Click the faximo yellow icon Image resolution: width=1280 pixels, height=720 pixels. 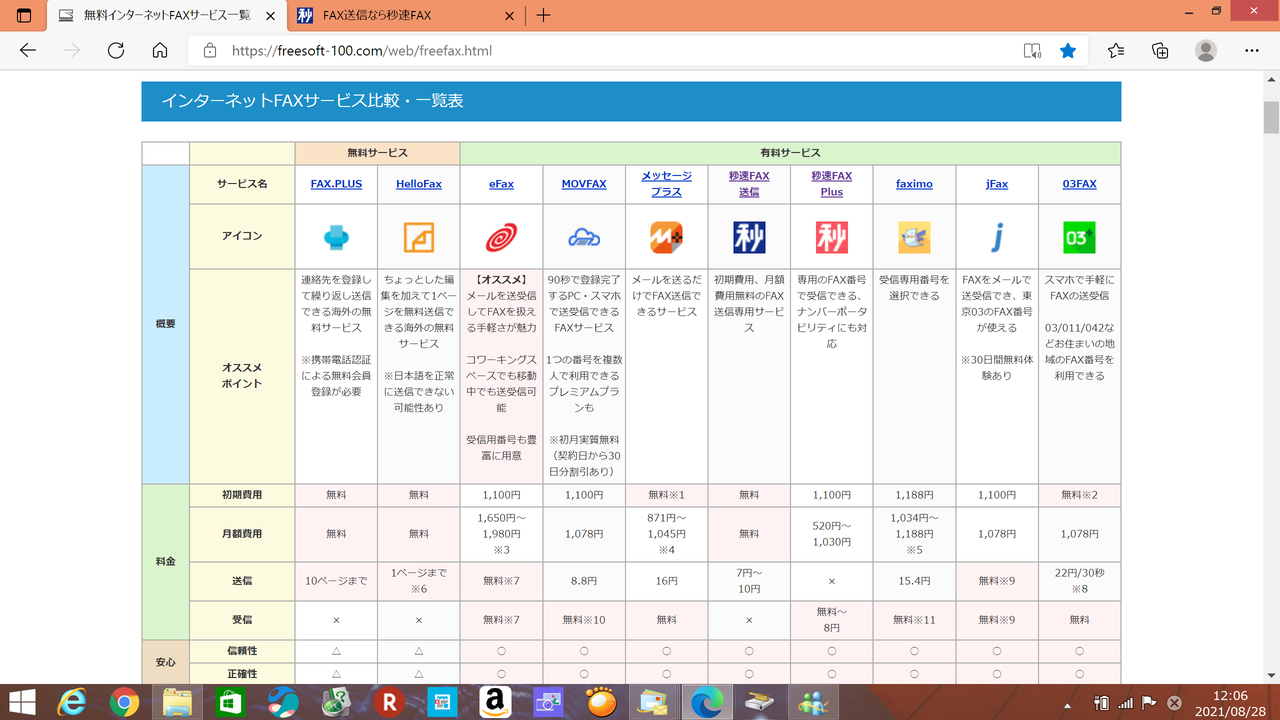tap(914, 237)
